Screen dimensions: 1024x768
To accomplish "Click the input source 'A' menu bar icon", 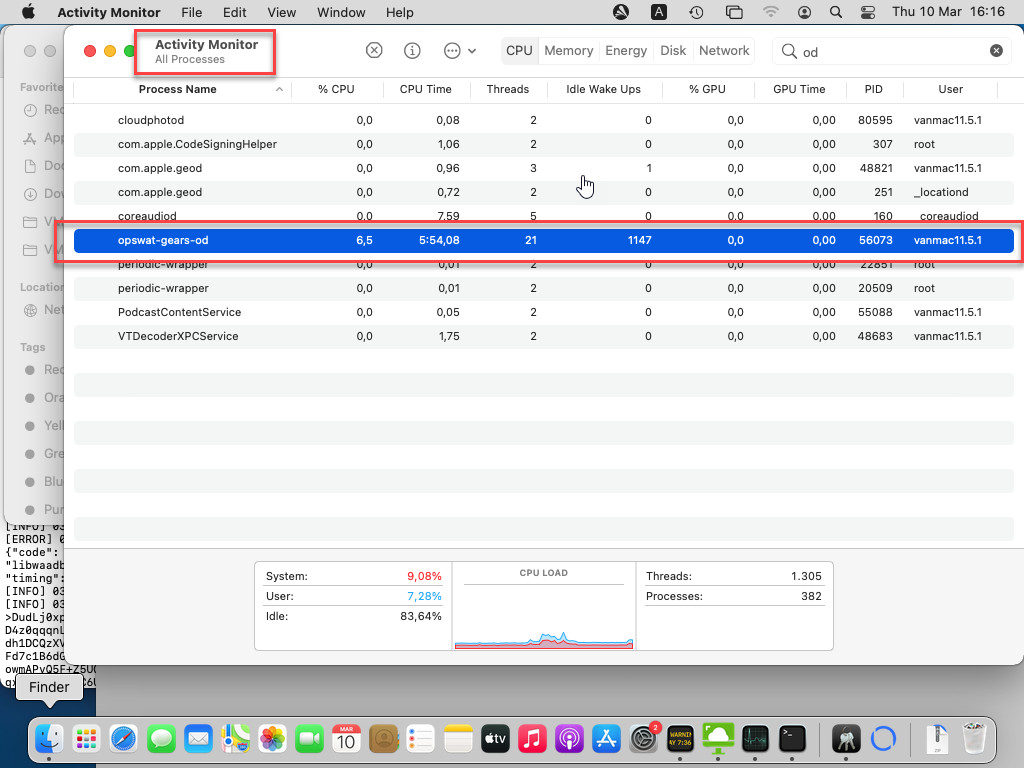I will pyautogui.click(x=659, y=12).
